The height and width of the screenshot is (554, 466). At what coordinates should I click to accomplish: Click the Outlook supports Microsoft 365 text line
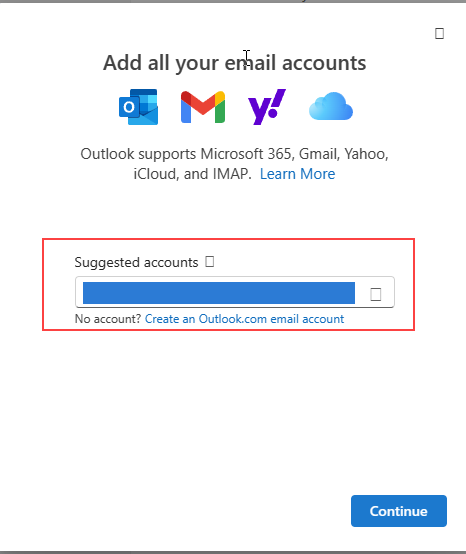click(235, 154)
